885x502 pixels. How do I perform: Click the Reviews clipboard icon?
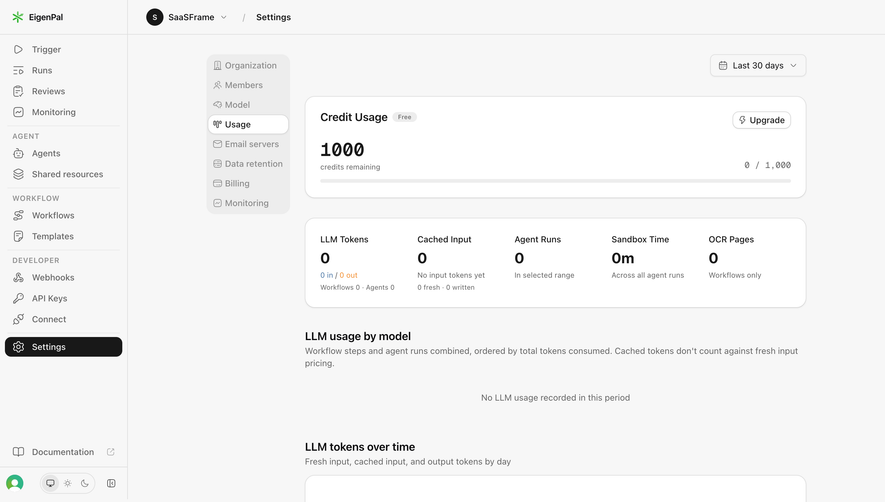[19, 91]
